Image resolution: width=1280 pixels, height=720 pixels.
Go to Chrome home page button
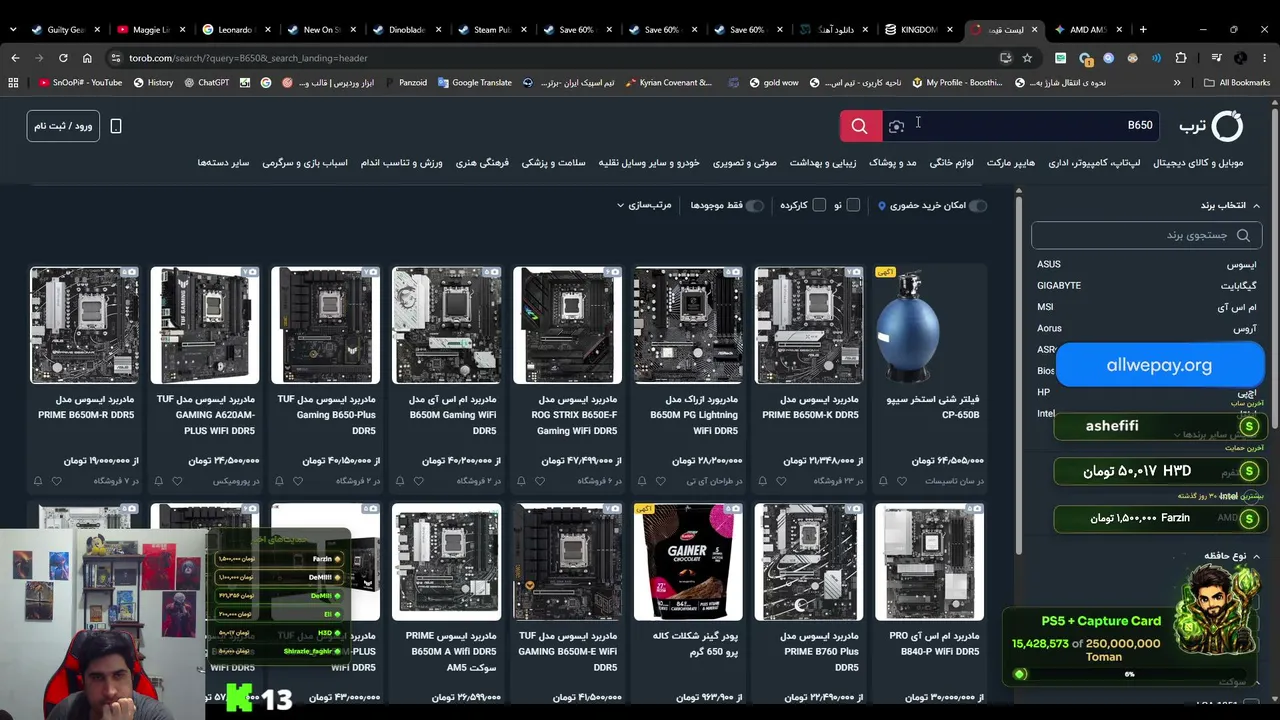(x=87, y=58)
